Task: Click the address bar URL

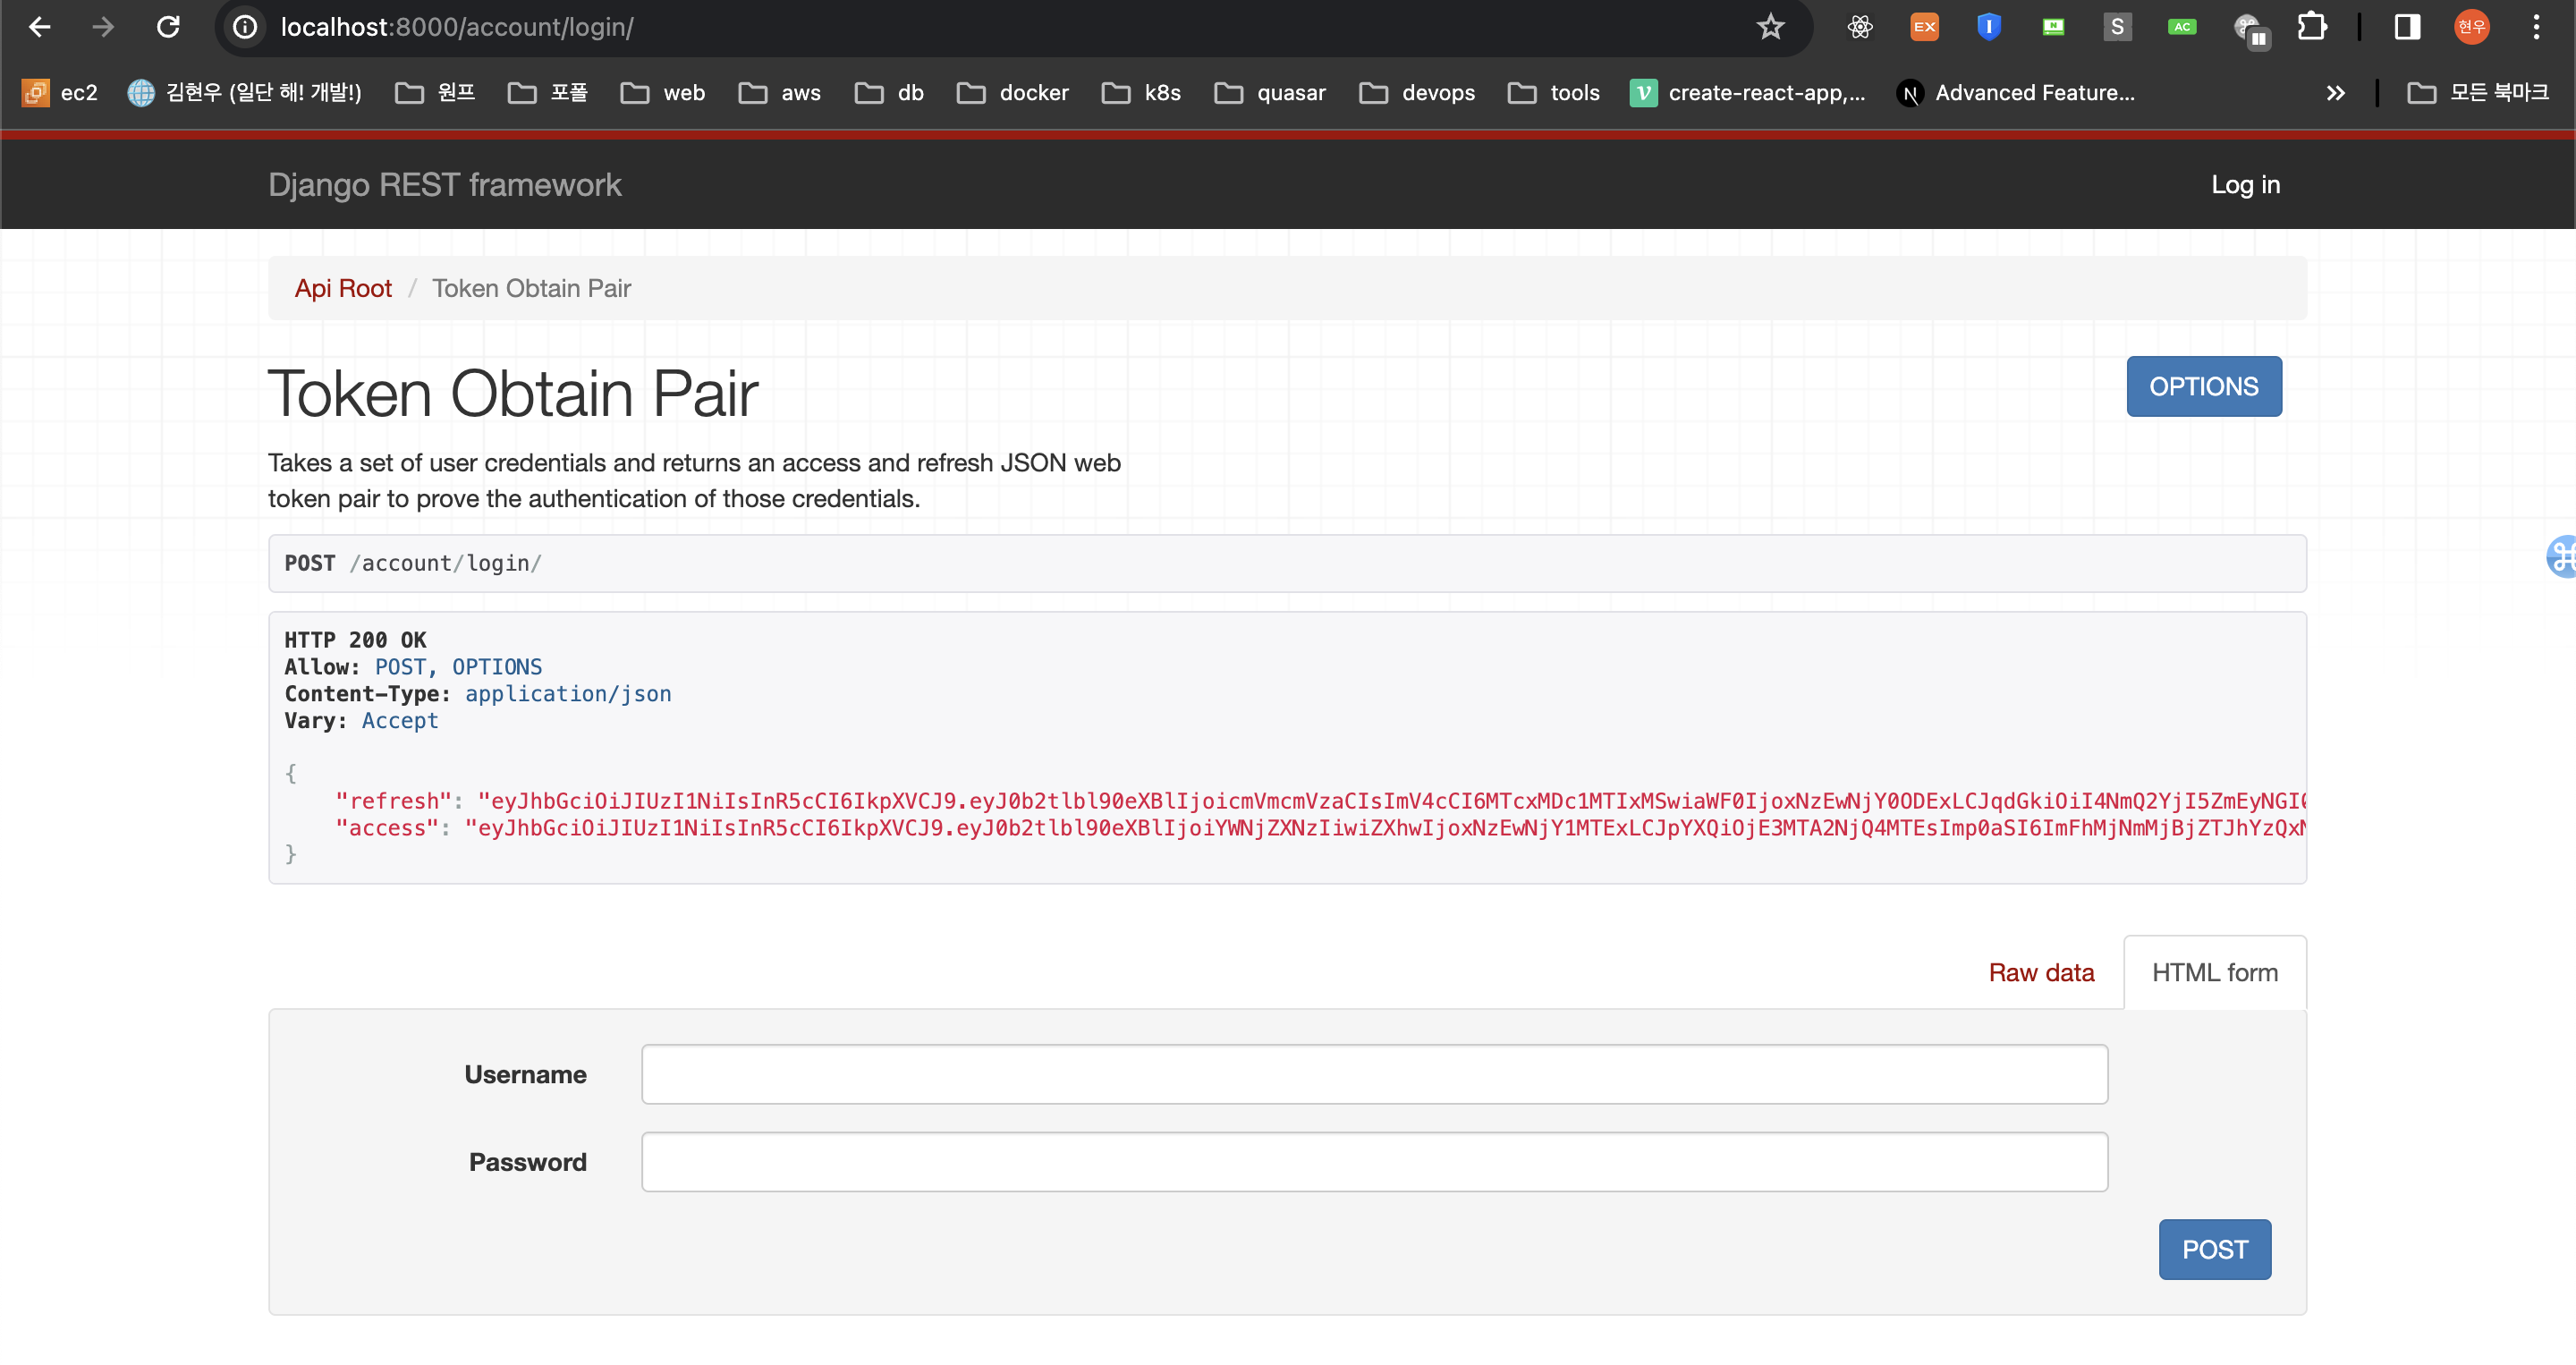Action: pos(457,27)
